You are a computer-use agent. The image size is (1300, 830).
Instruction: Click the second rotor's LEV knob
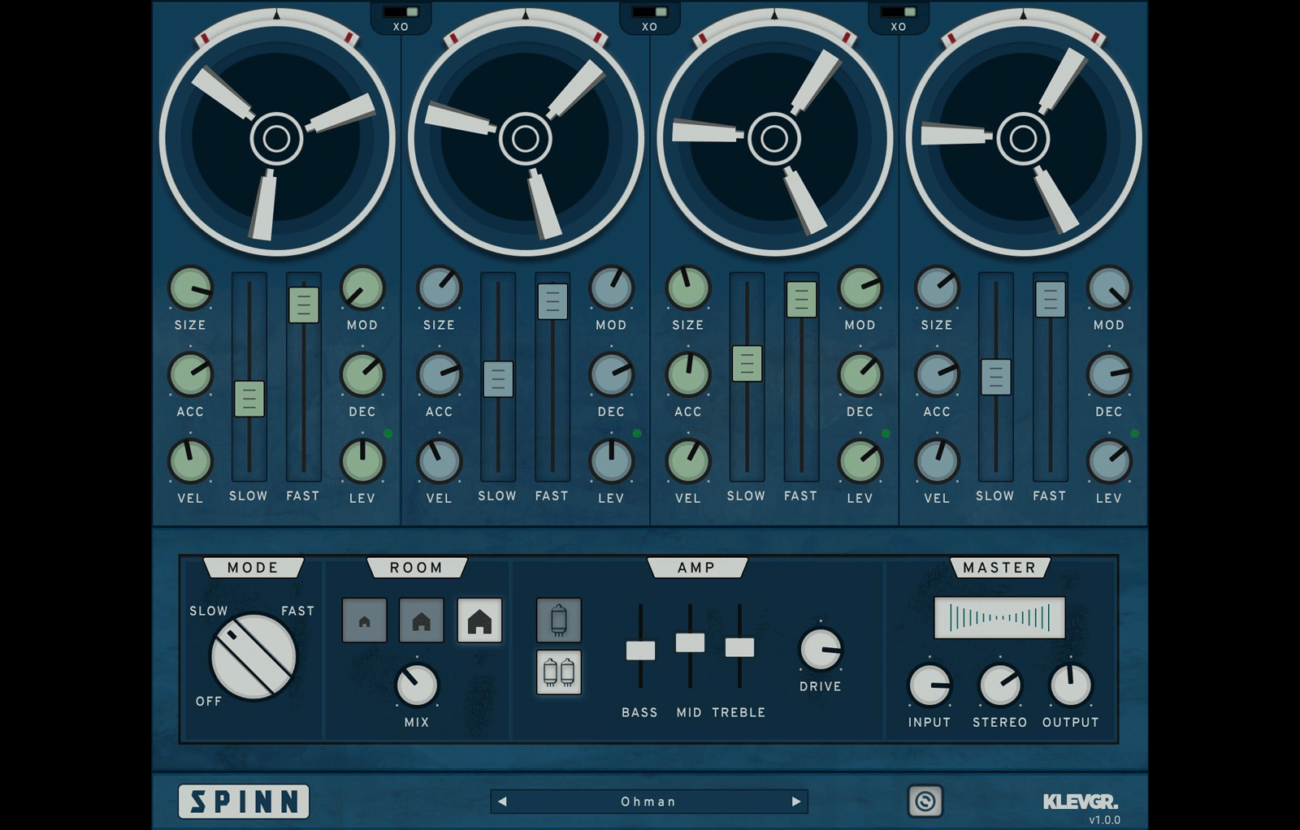coord(611,461)
